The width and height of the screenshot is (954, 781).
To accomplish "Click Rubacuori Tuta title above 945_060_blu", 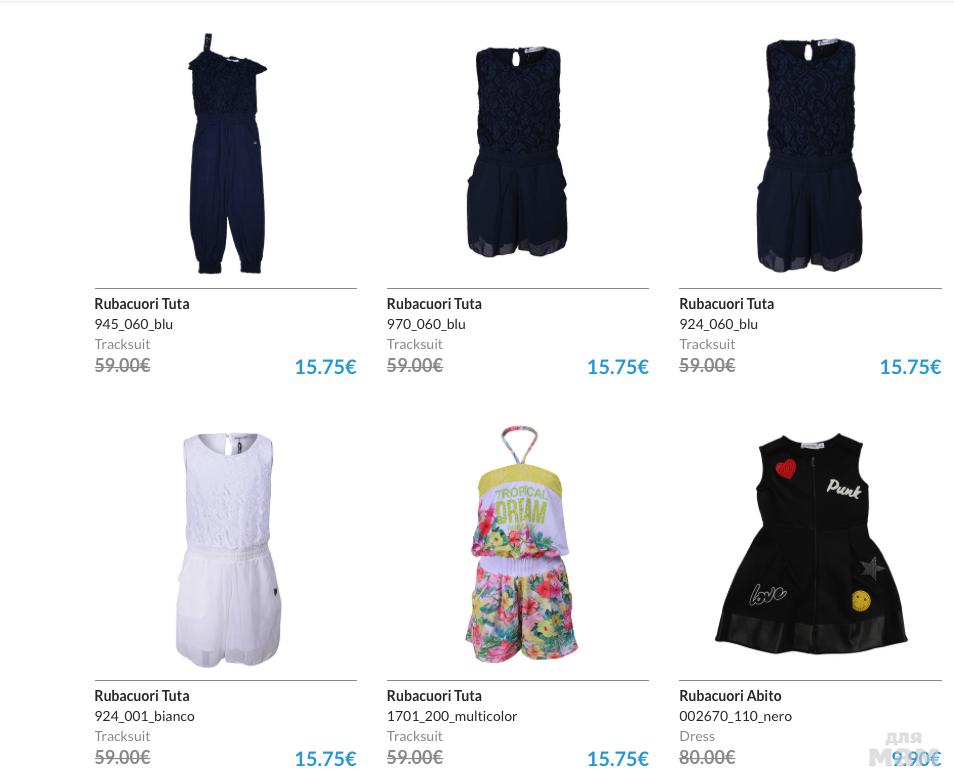I will click(x=142, y=304).
